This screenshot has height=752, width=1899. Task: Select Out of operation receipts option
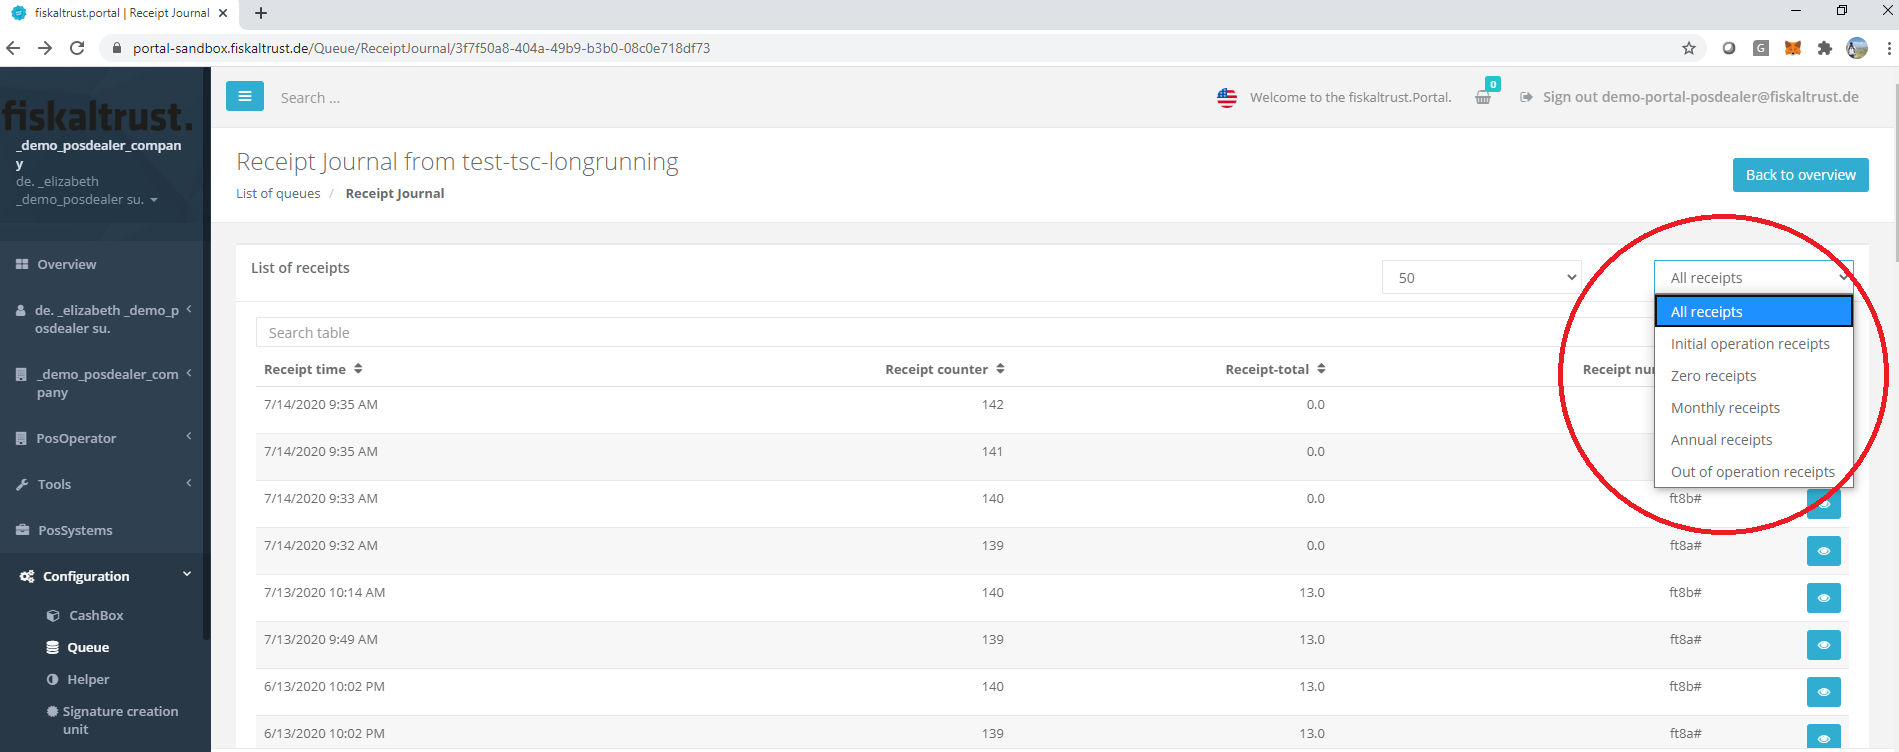pos(1754,471)
